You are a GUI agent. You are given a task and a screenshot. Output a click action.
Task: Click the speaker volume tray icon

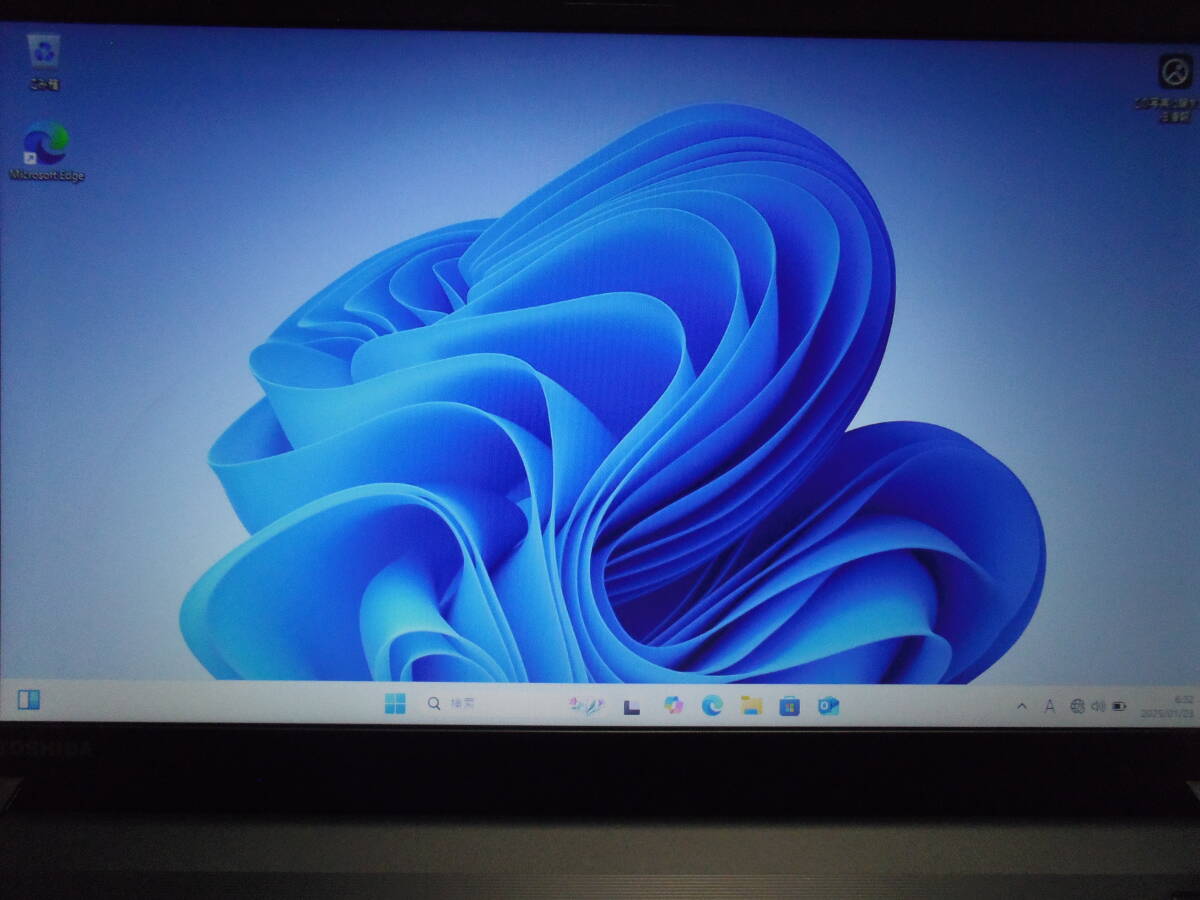(x=1098, y=706)
